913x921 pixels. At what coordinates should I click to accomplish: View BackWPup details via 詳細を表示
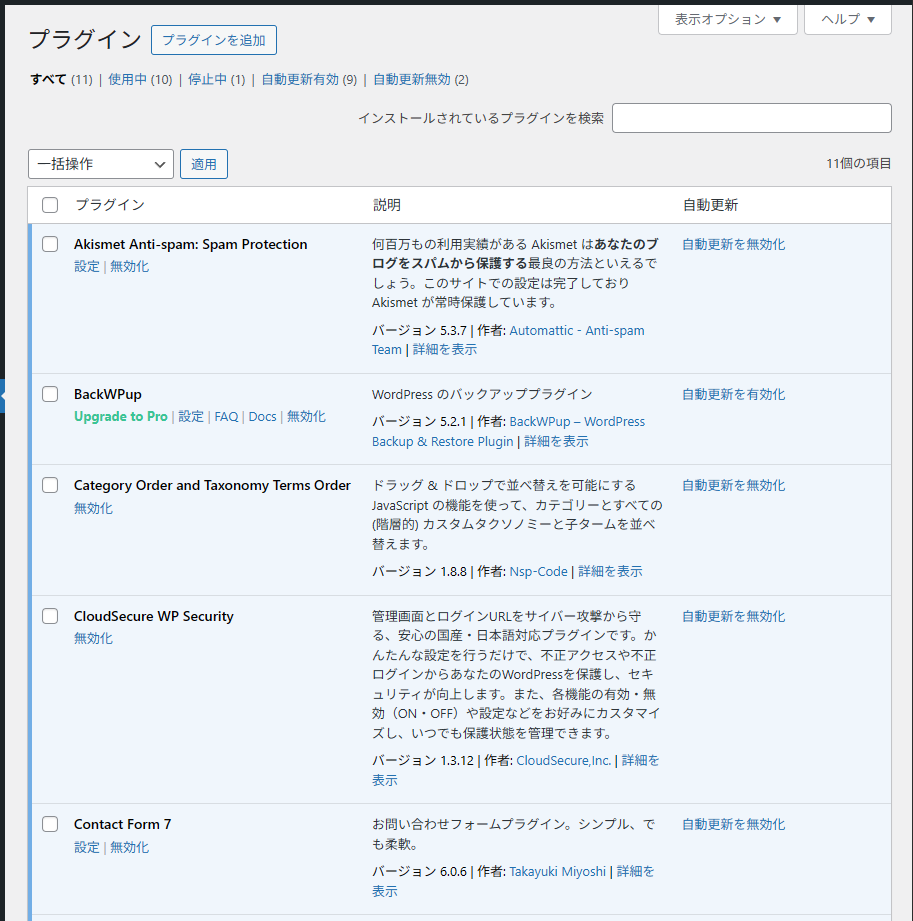coord(556,442)
